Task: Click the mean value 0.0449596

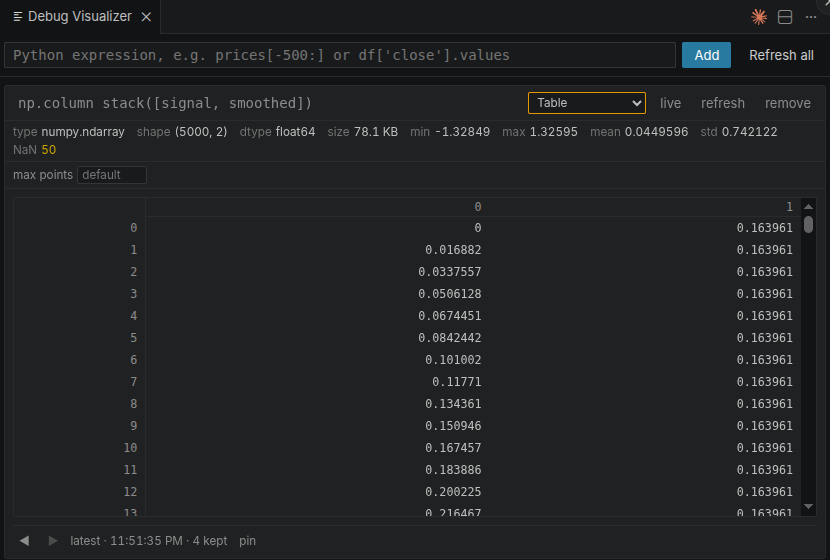Action: (x=656, y=132)
